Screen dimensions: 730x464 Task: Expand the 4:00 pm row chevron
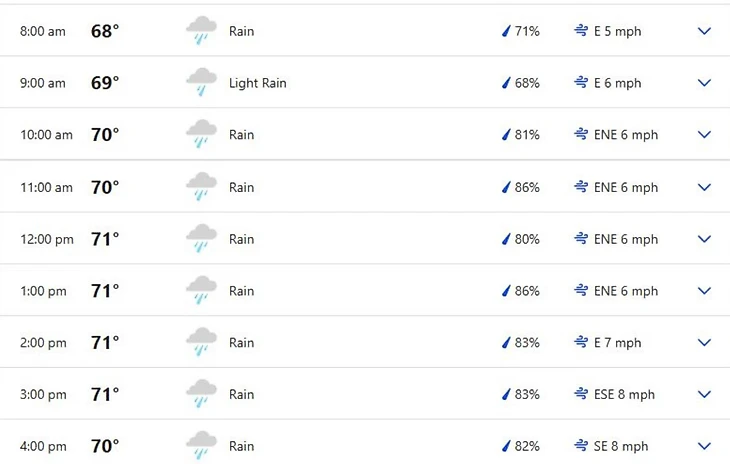[x=704, y=446]
